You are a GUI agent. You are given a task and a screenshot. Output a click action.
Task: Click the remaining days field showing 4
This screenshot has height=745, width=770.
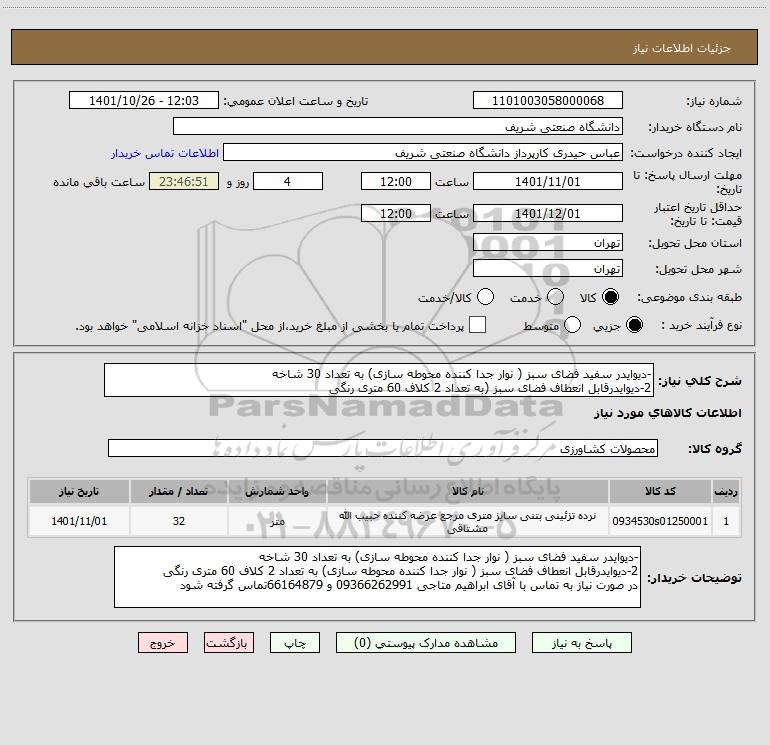[x=288, y=181]
